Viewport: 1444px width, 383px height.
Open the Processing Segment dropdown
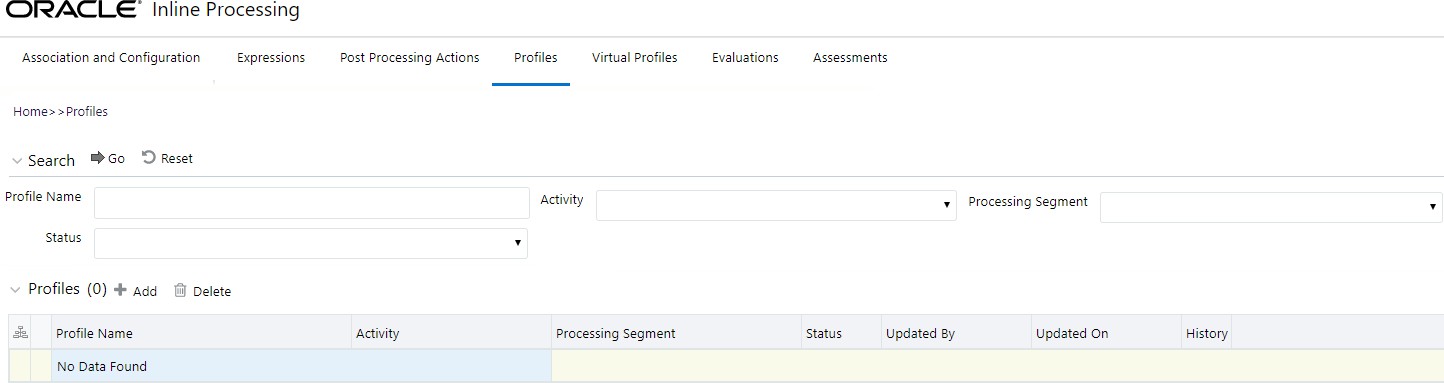[1271, 207]
